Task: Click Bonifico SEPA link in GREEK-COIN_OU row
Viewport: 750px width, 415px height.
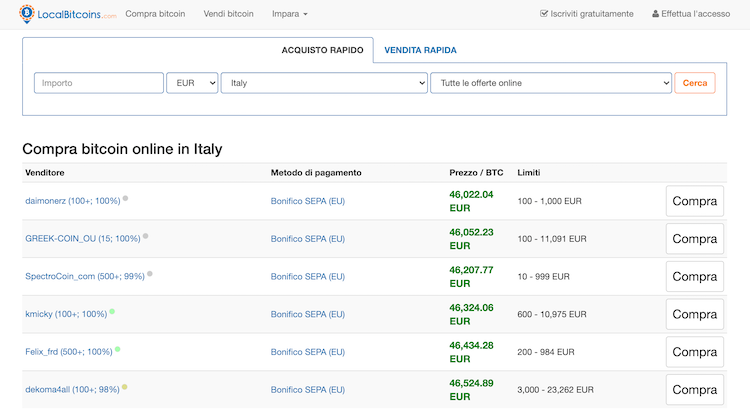Action: coord(308,239)
